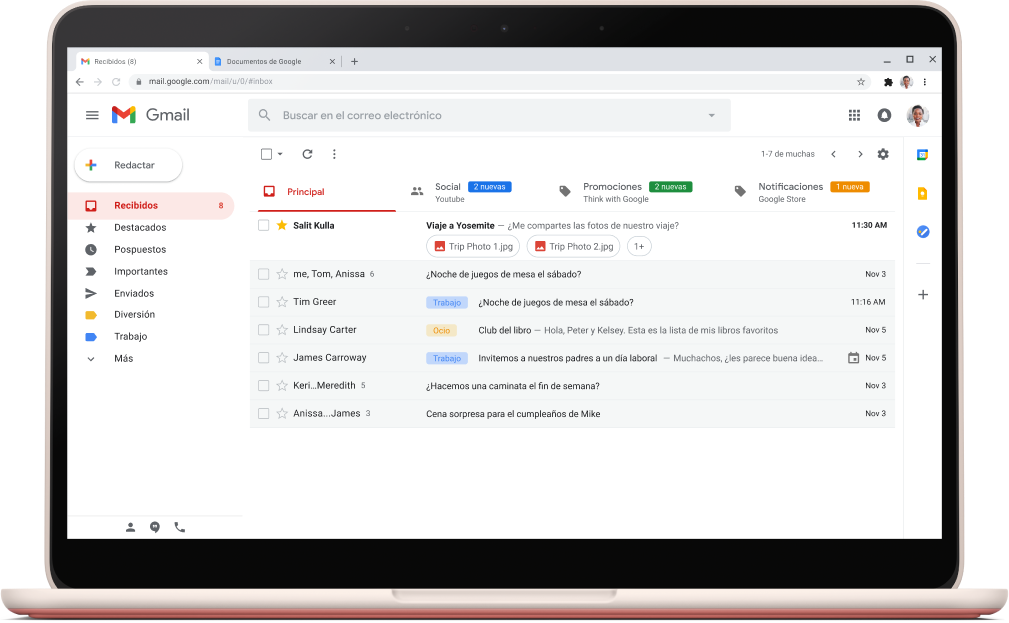Open Google Keep from the side panel

[922, 194]
